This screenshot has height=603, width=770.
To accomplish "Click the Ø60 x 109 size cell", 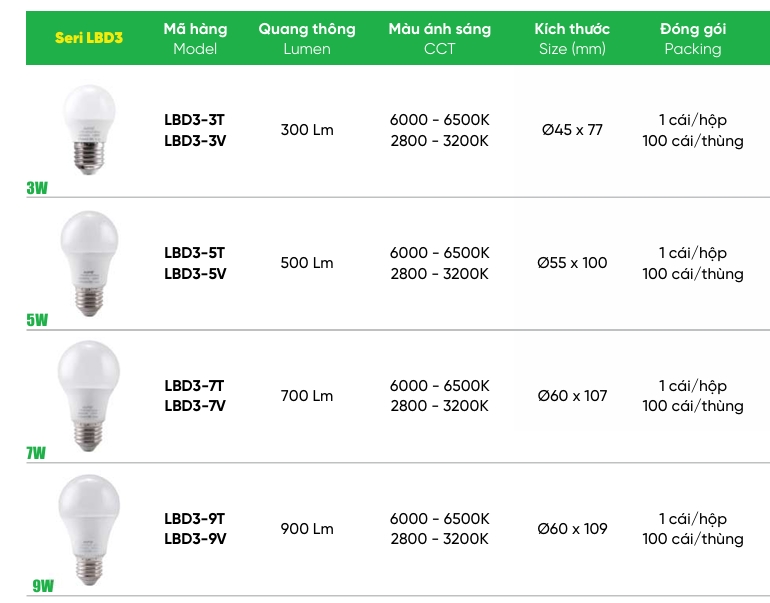I will [572, 528].
